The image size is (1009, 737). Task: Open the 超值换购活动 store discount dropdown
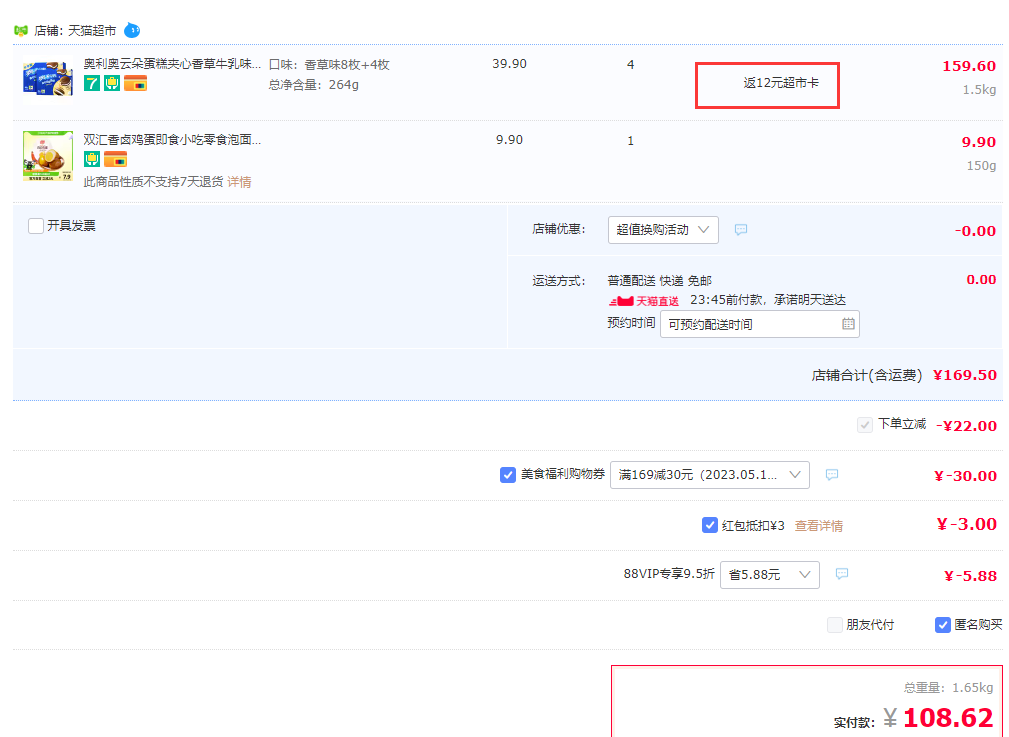pos(663,230)
